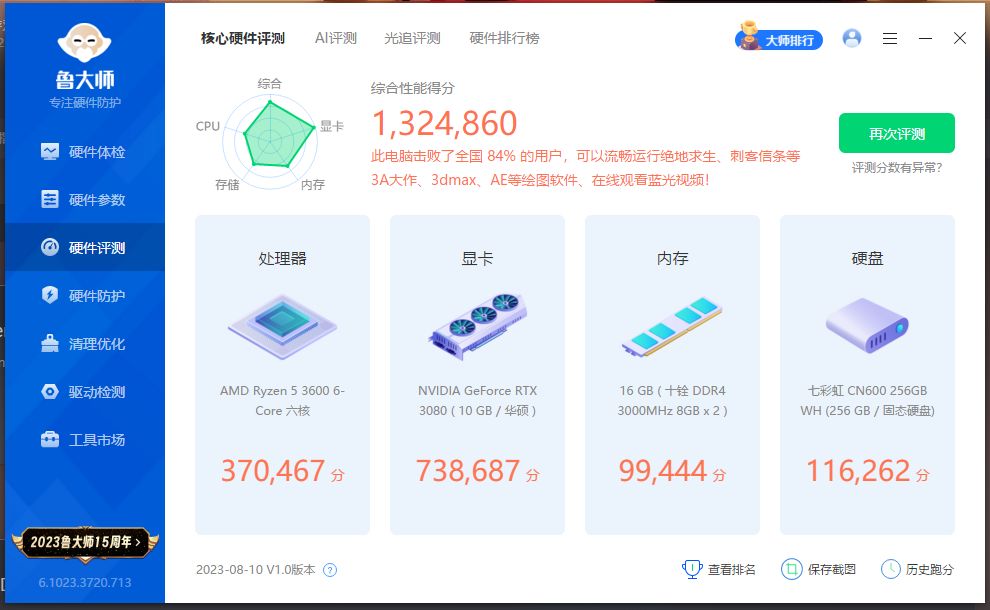This screenshot has height=610, width=990.
Task: Click the 工具市场 toolbox icon
Action: (50, 439)
